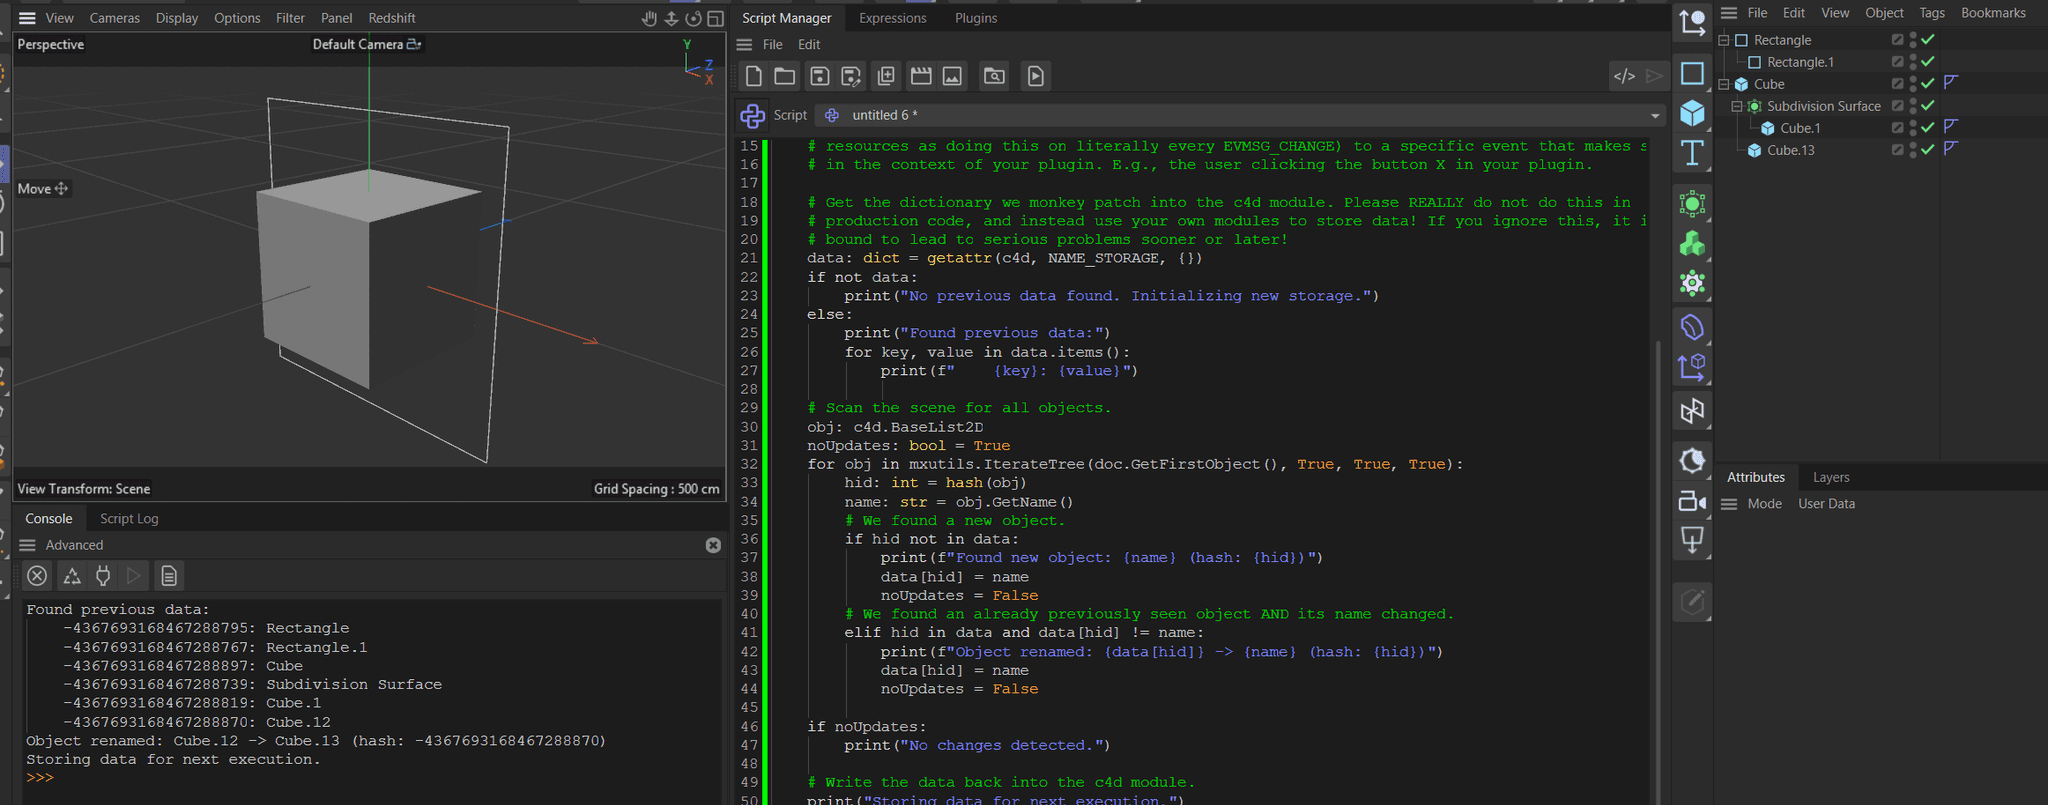The width and height of the screenshot is (2048, 805).
Task: Toggle green checkmark for Cube.13 object
Action: tap(1928, 150)
